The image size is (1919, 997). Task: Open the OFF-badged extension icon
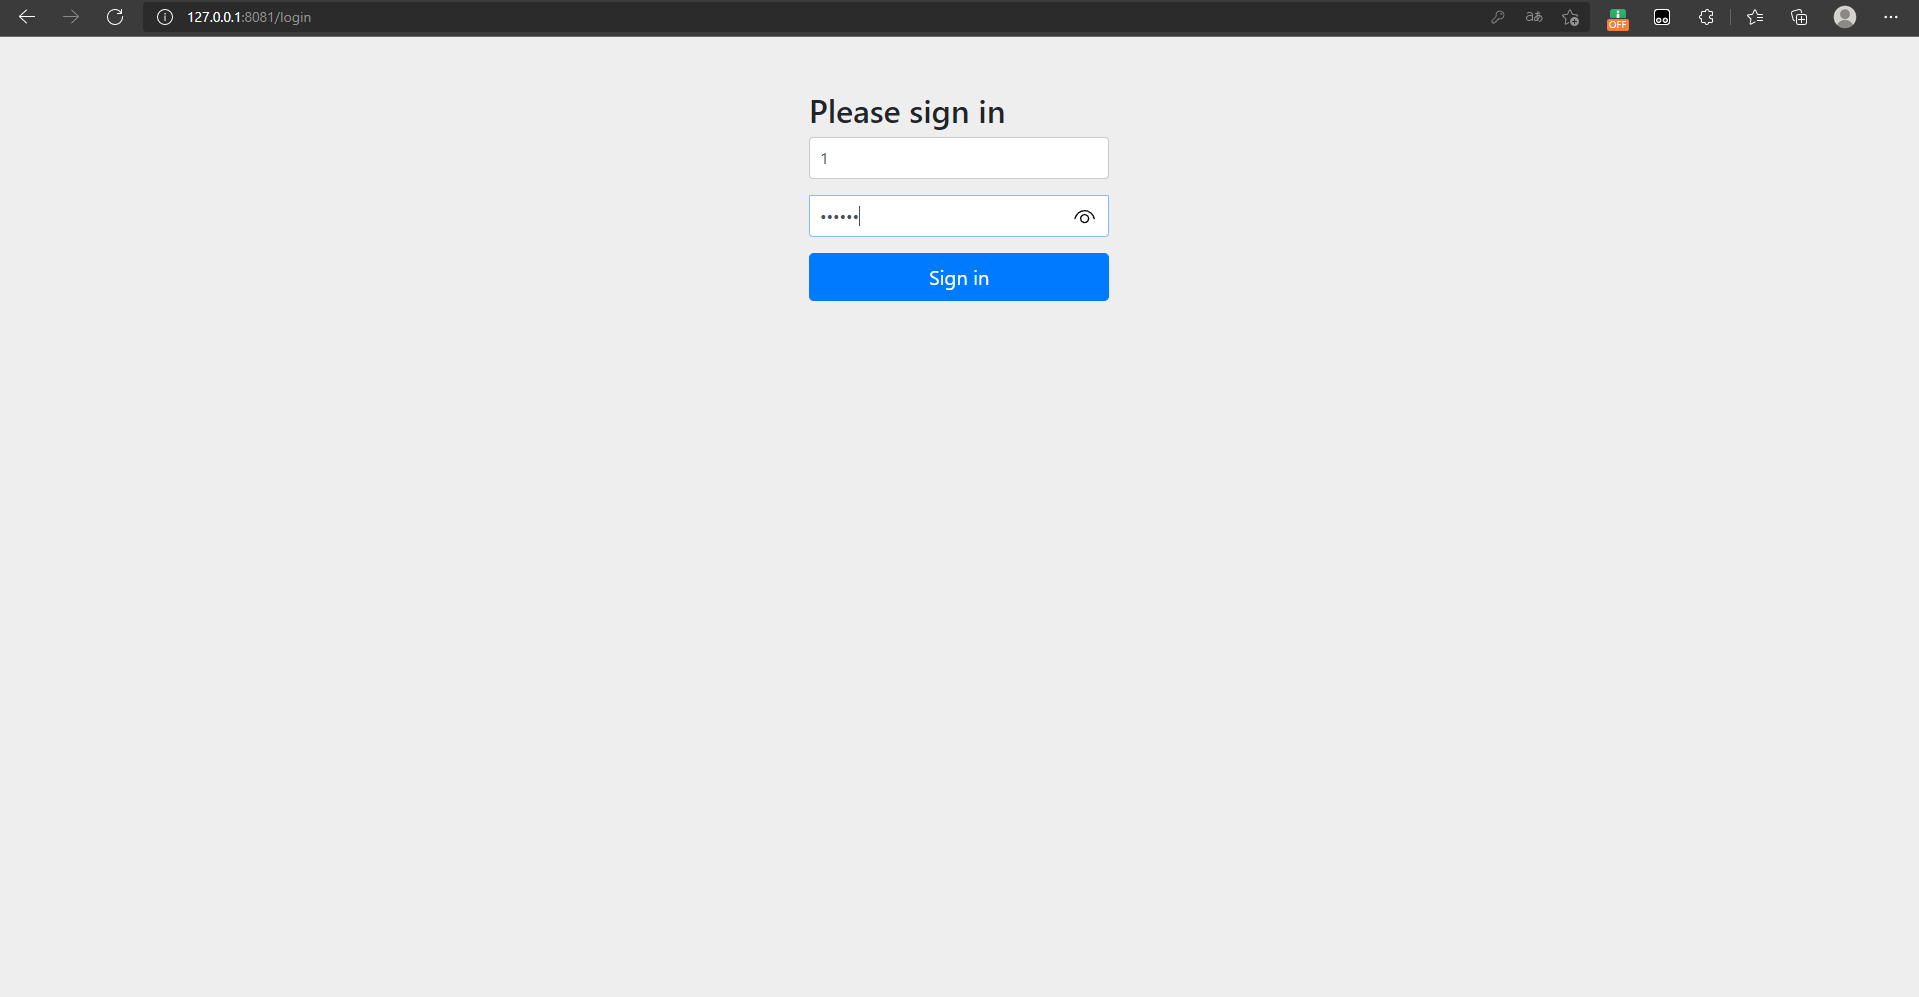(1618, 18)
